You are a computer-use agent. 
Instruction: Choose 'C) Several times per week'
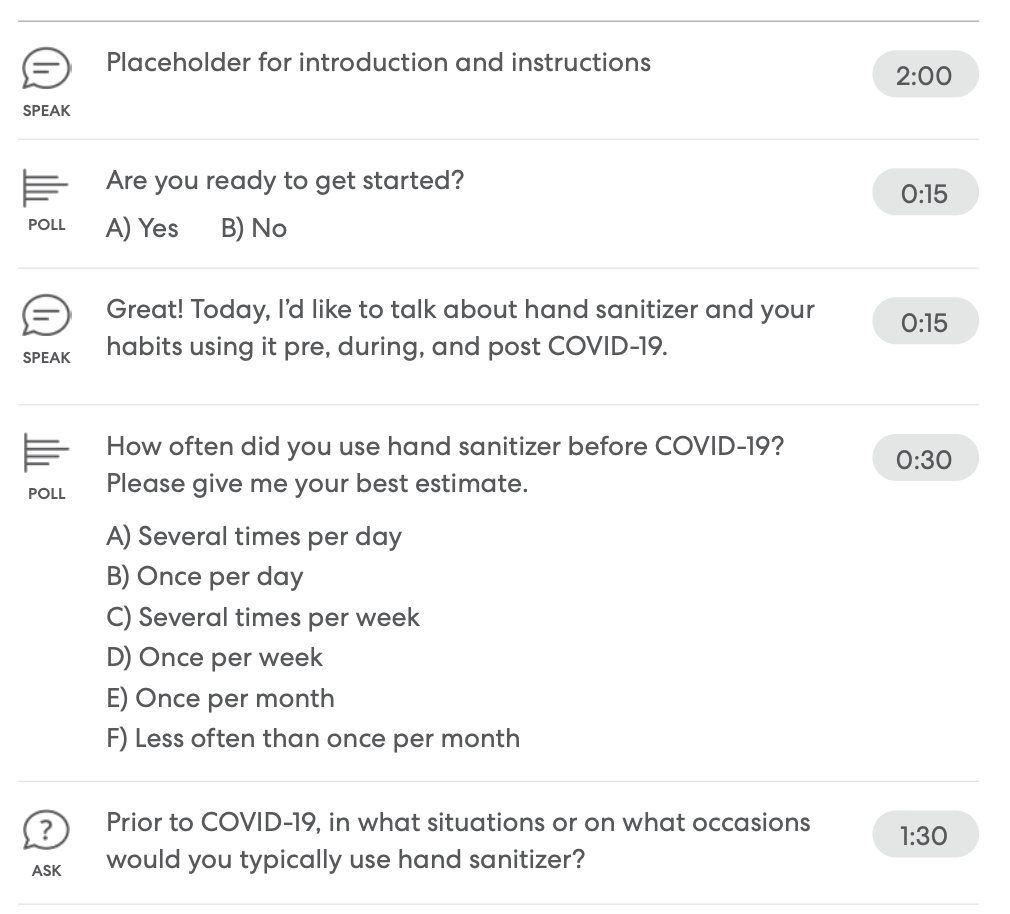point(263,618)
